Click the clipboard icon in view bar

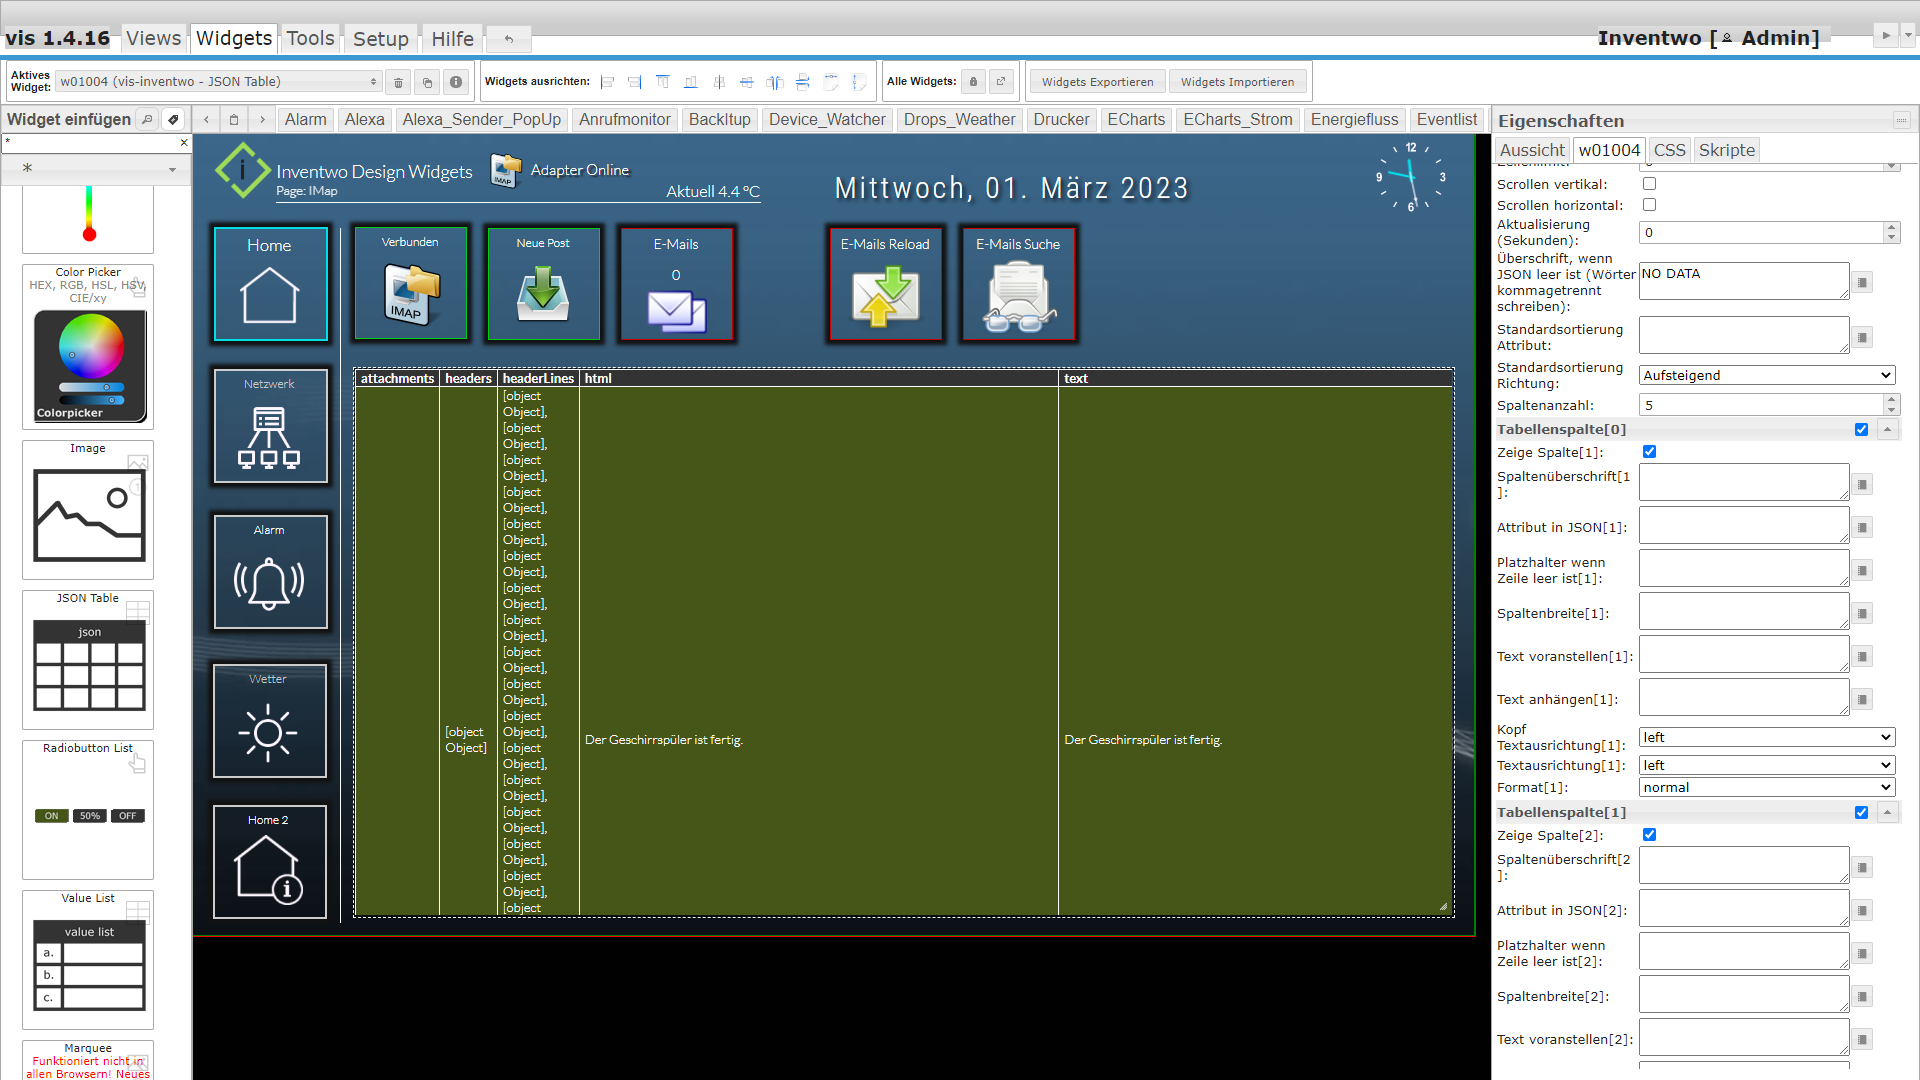[234, 119]
